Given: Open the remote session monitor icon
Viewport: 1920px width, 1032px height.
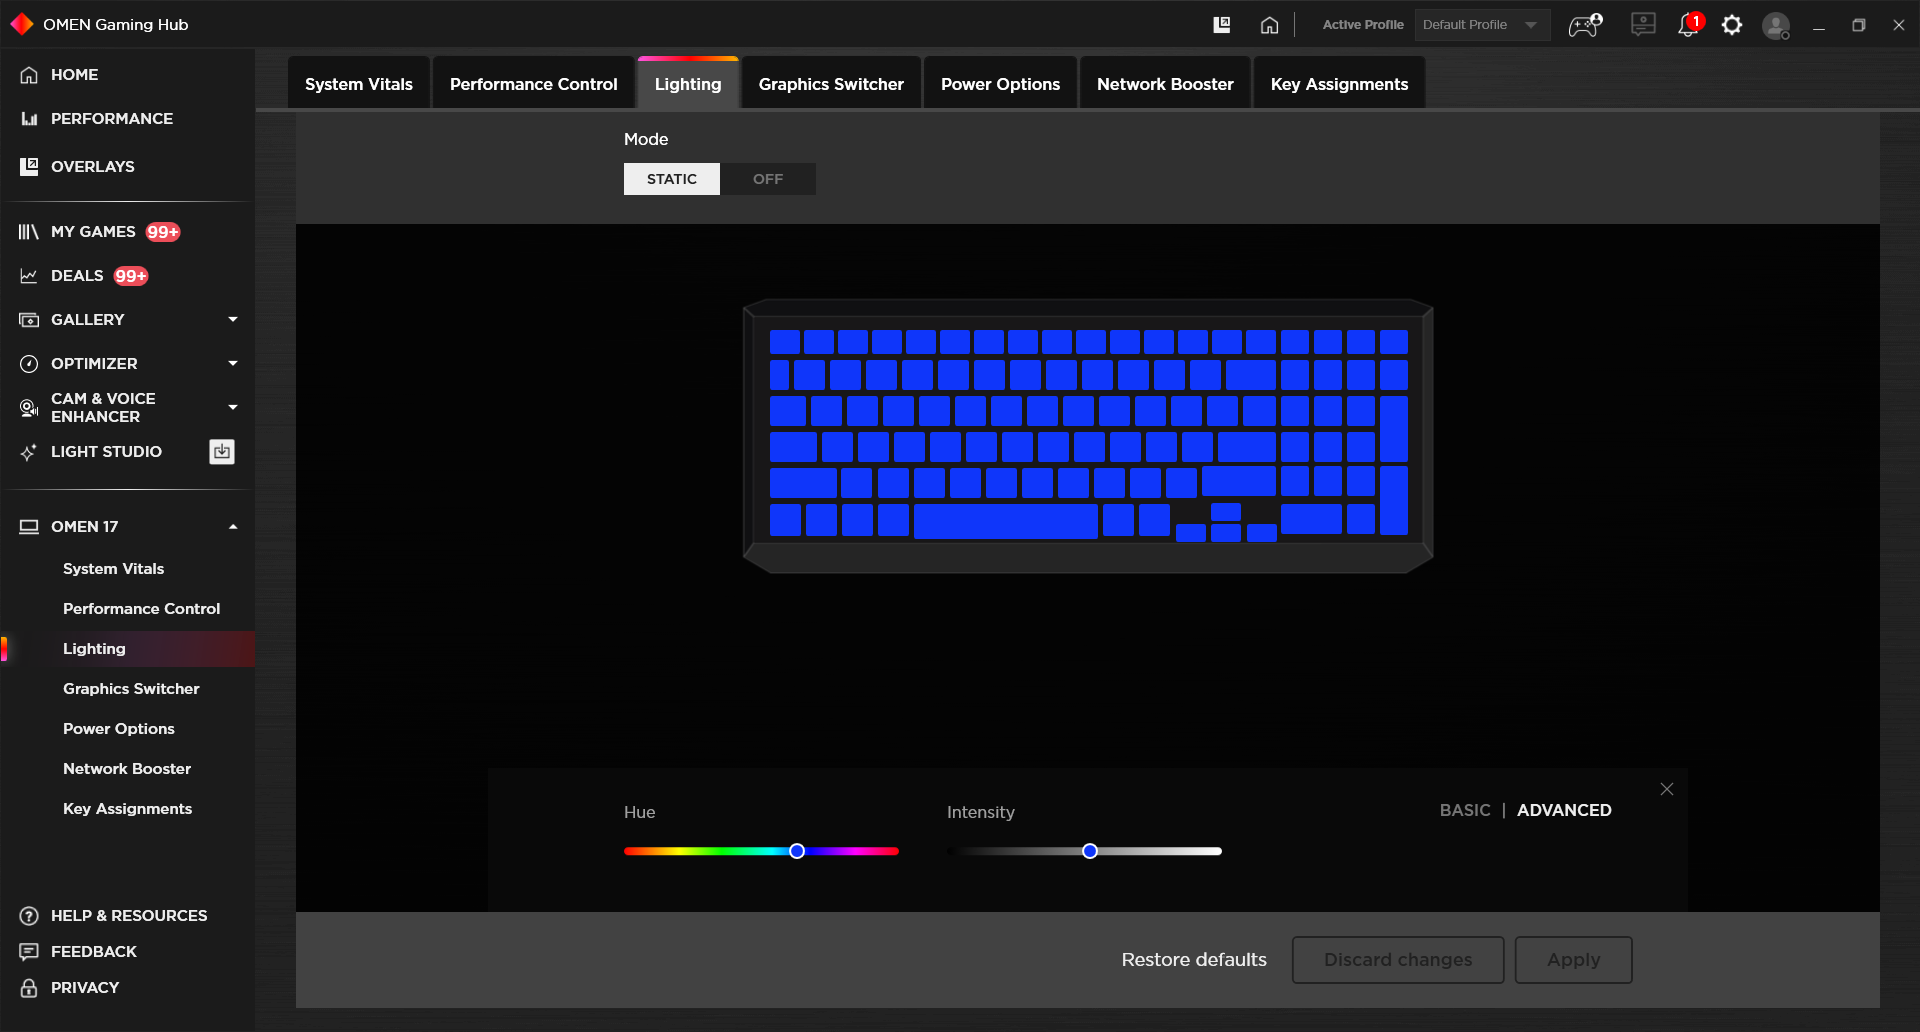Looking at the screenshot, I should click(1643, 24).
